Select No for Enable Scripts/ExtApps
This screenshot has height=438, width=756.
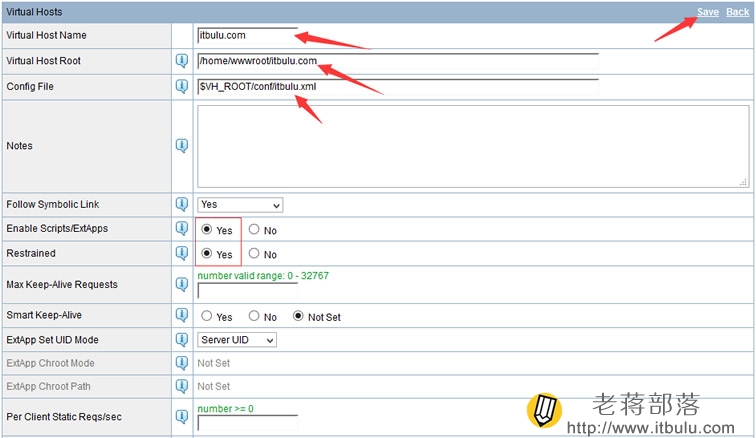254,229
